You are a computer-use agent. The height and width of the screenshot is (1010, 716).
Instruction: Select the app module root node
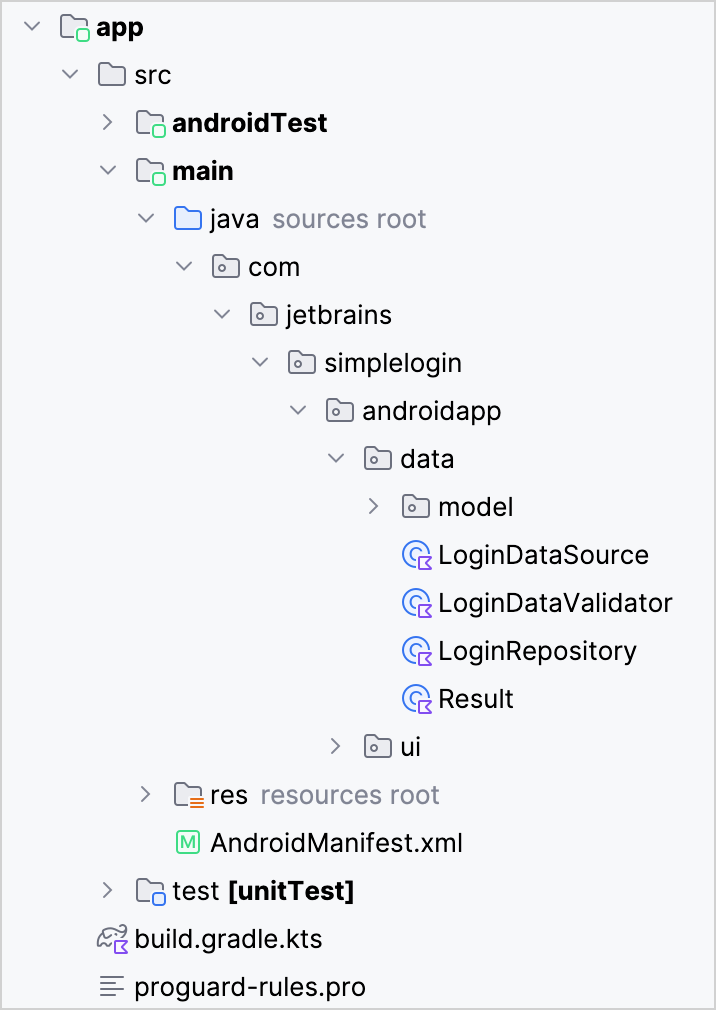point(118,26)
